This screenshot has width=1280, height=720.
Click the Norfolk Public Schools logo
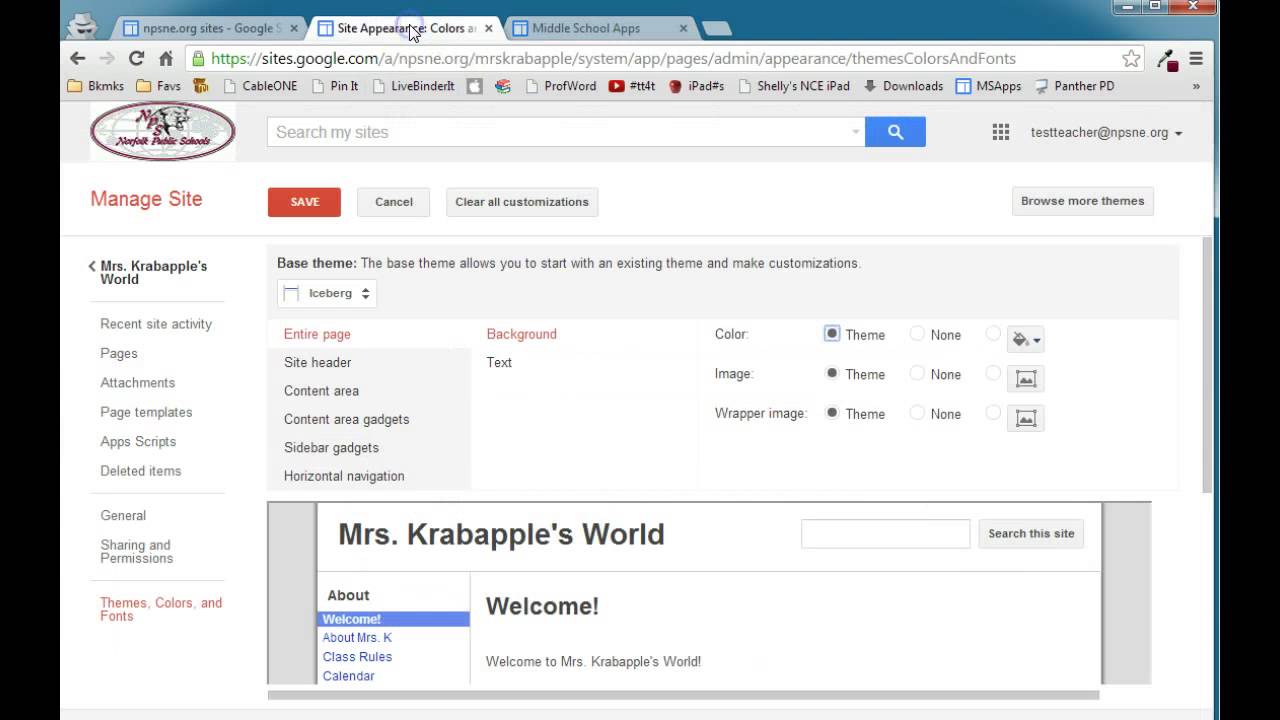click(163, 131)
